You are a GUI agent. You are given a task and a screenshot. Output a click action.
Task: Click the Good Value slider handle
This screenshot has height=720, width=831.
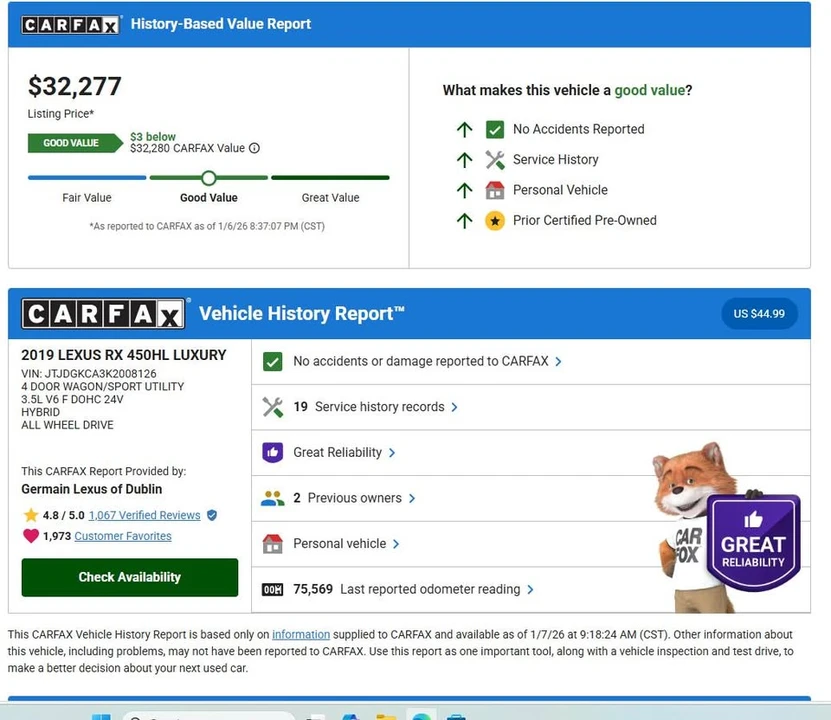209,178
